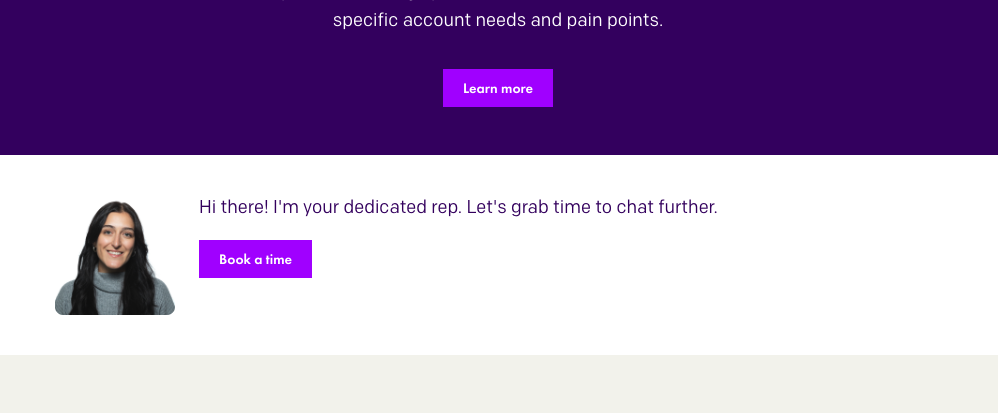The height and width of the screenshot is (413, 998).
Task: Click the word 'time' on Book button
Action: 278,260
